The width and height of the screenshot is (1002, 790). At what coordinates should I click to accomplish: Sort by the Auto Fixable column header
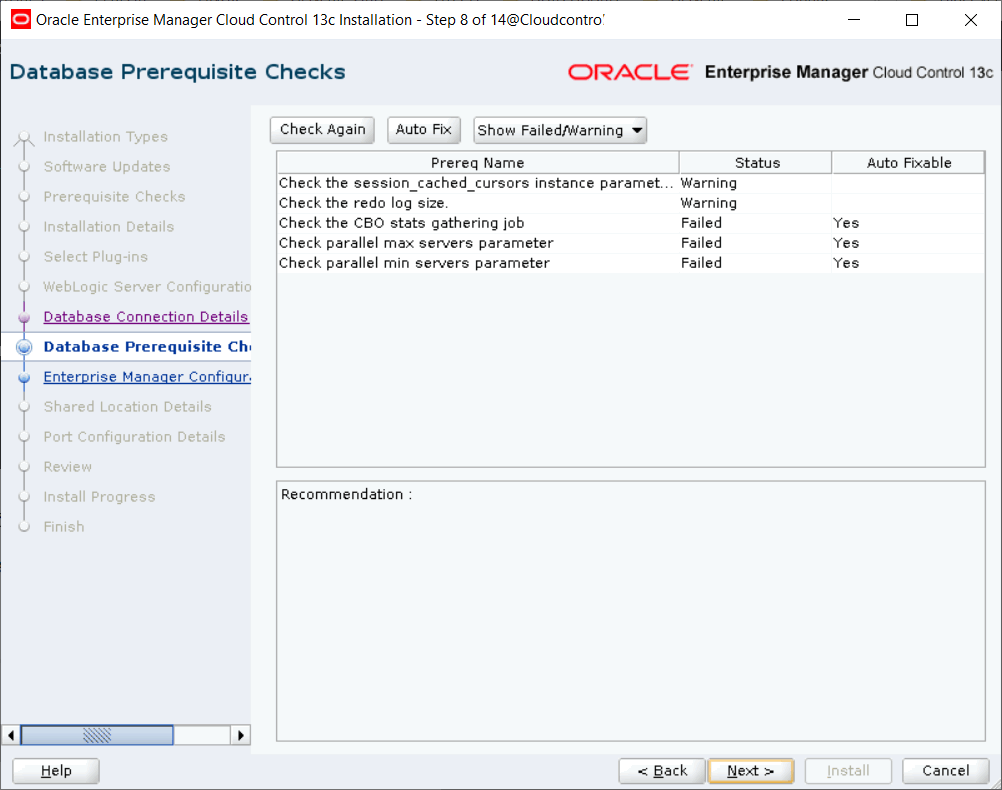coord(909,163)
